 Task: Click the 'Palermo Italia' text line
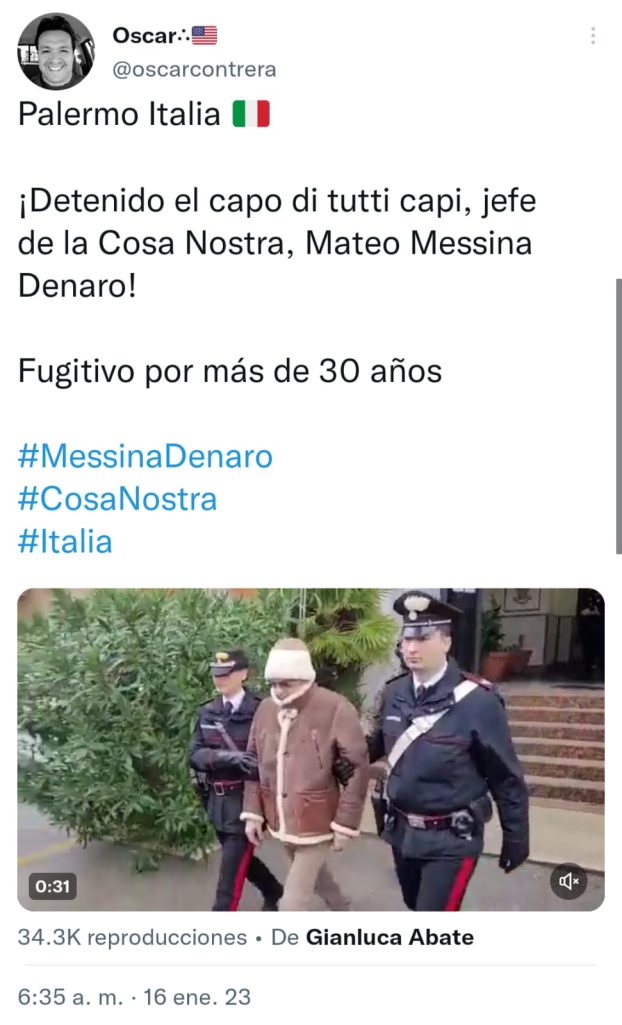click(119, 114)
